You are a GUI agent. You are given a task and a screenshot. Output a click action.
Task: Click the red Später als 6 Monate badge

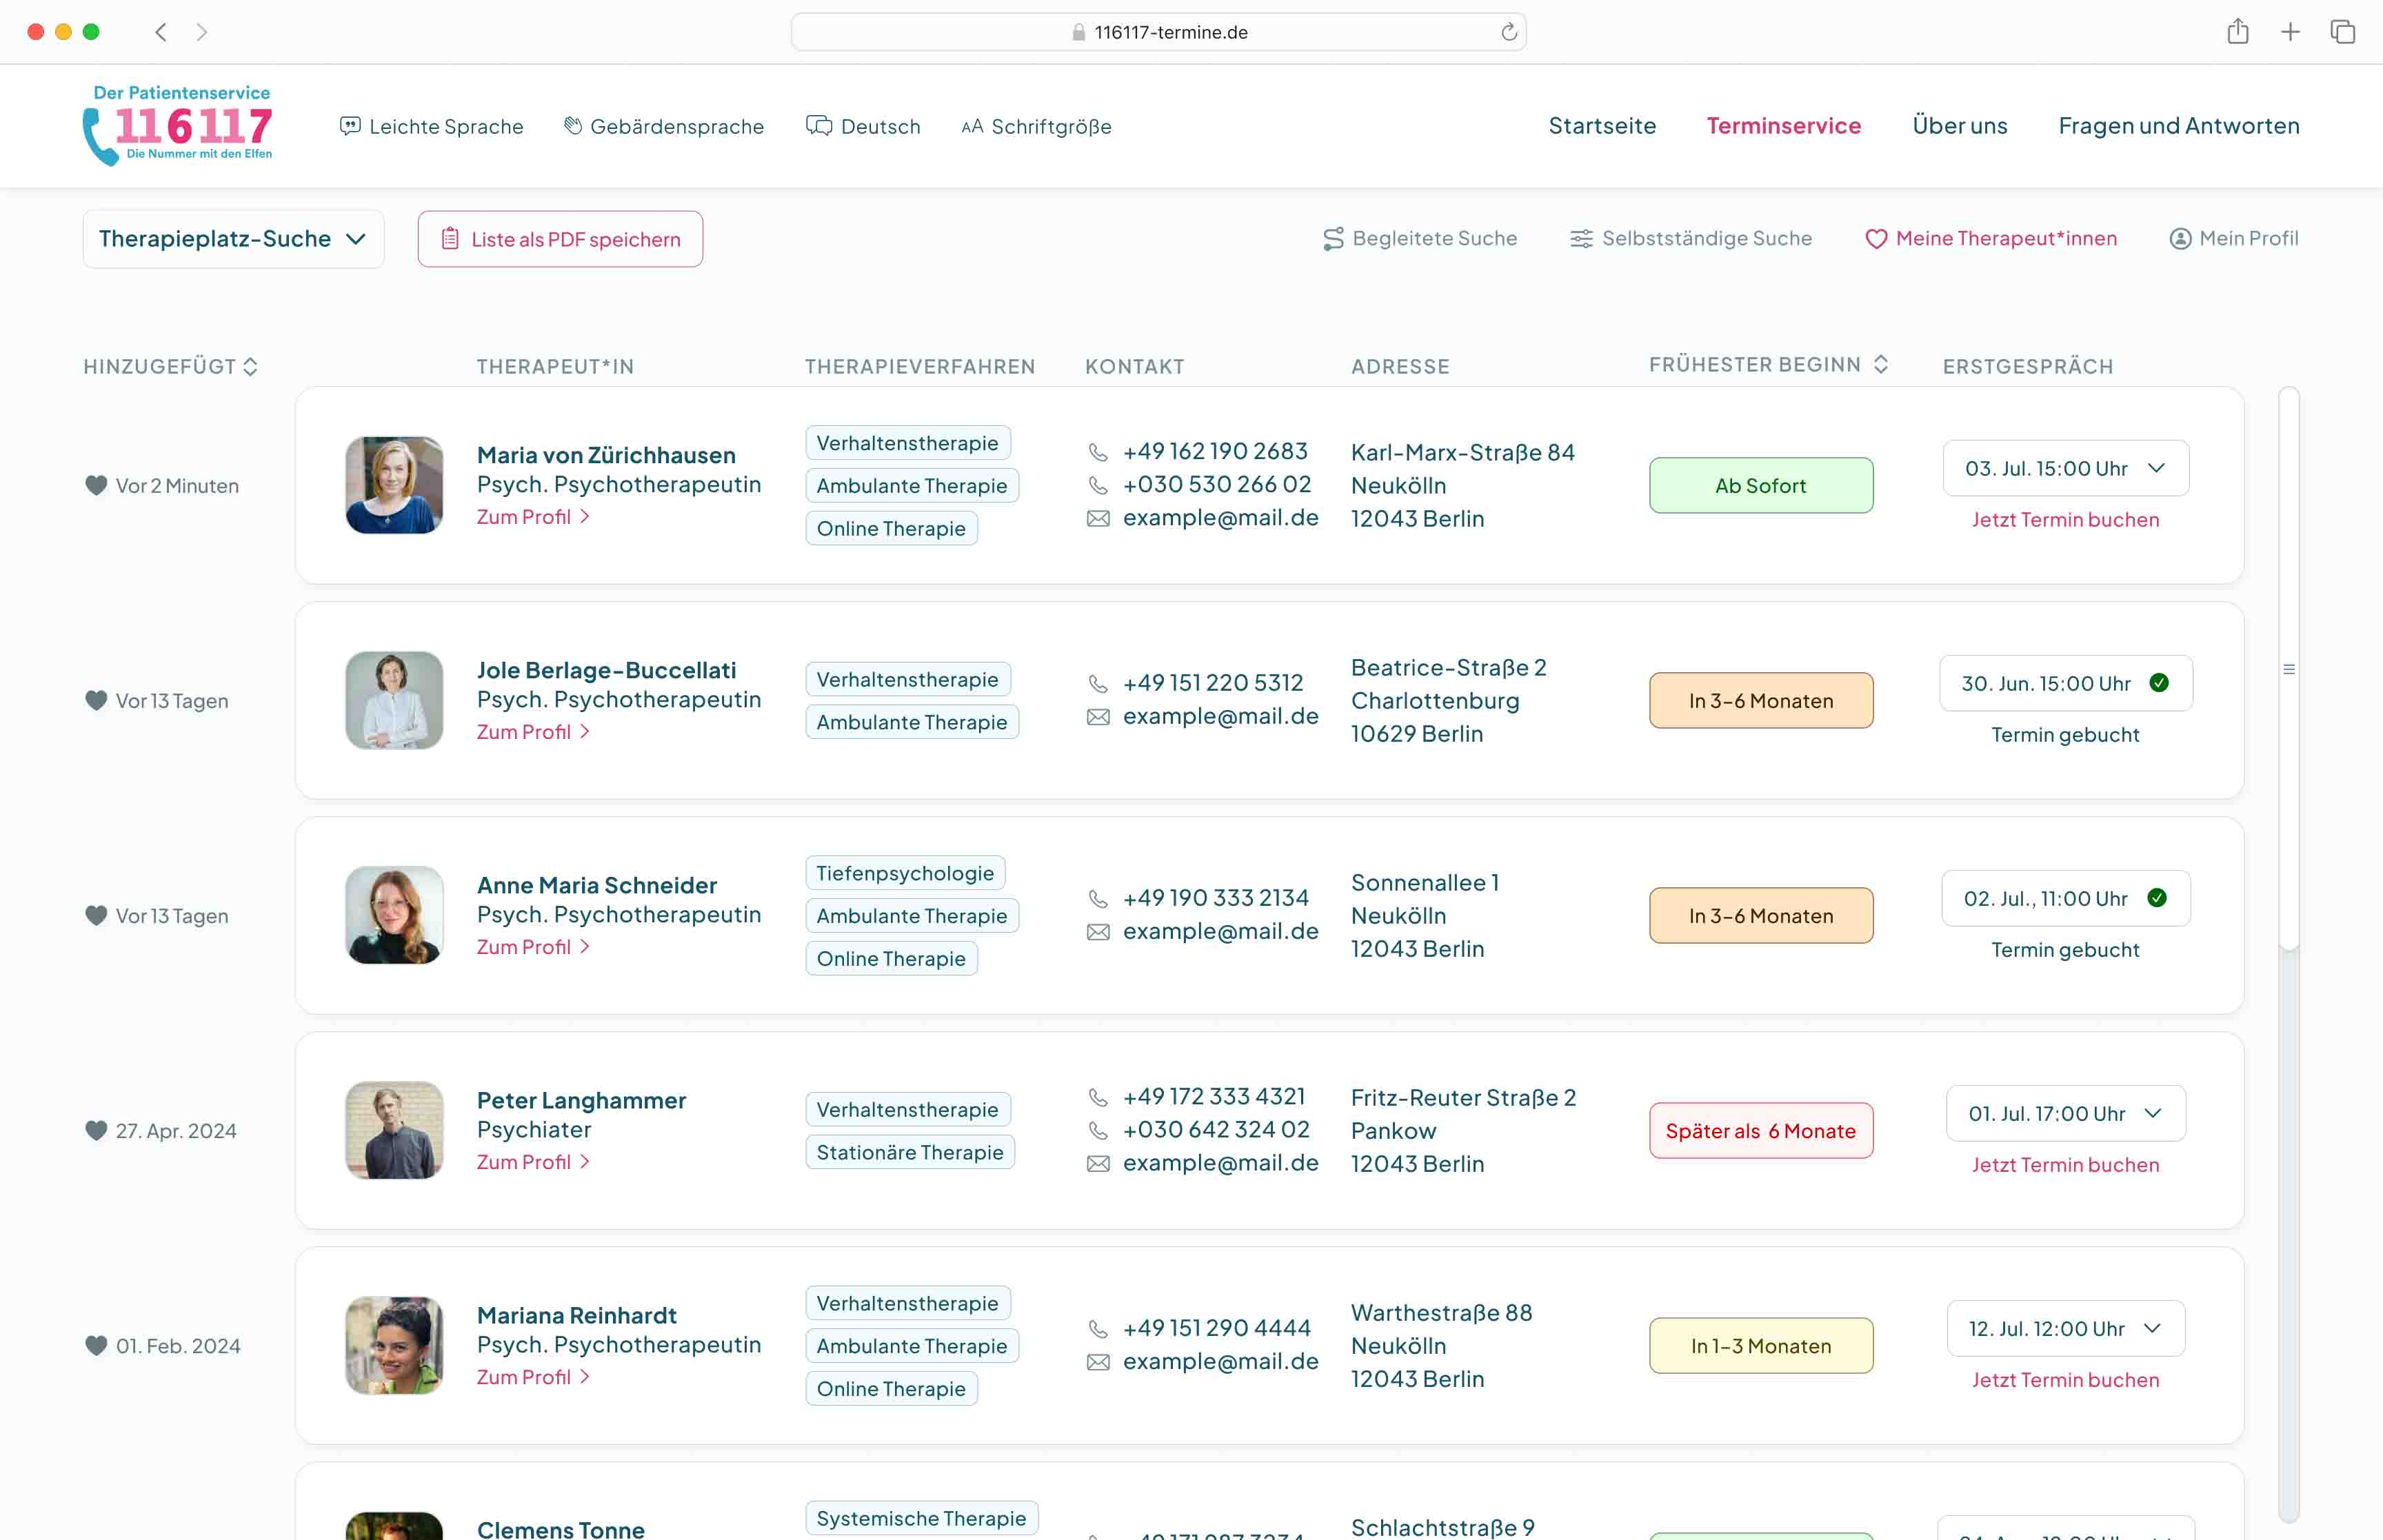click(1761, 1130)
